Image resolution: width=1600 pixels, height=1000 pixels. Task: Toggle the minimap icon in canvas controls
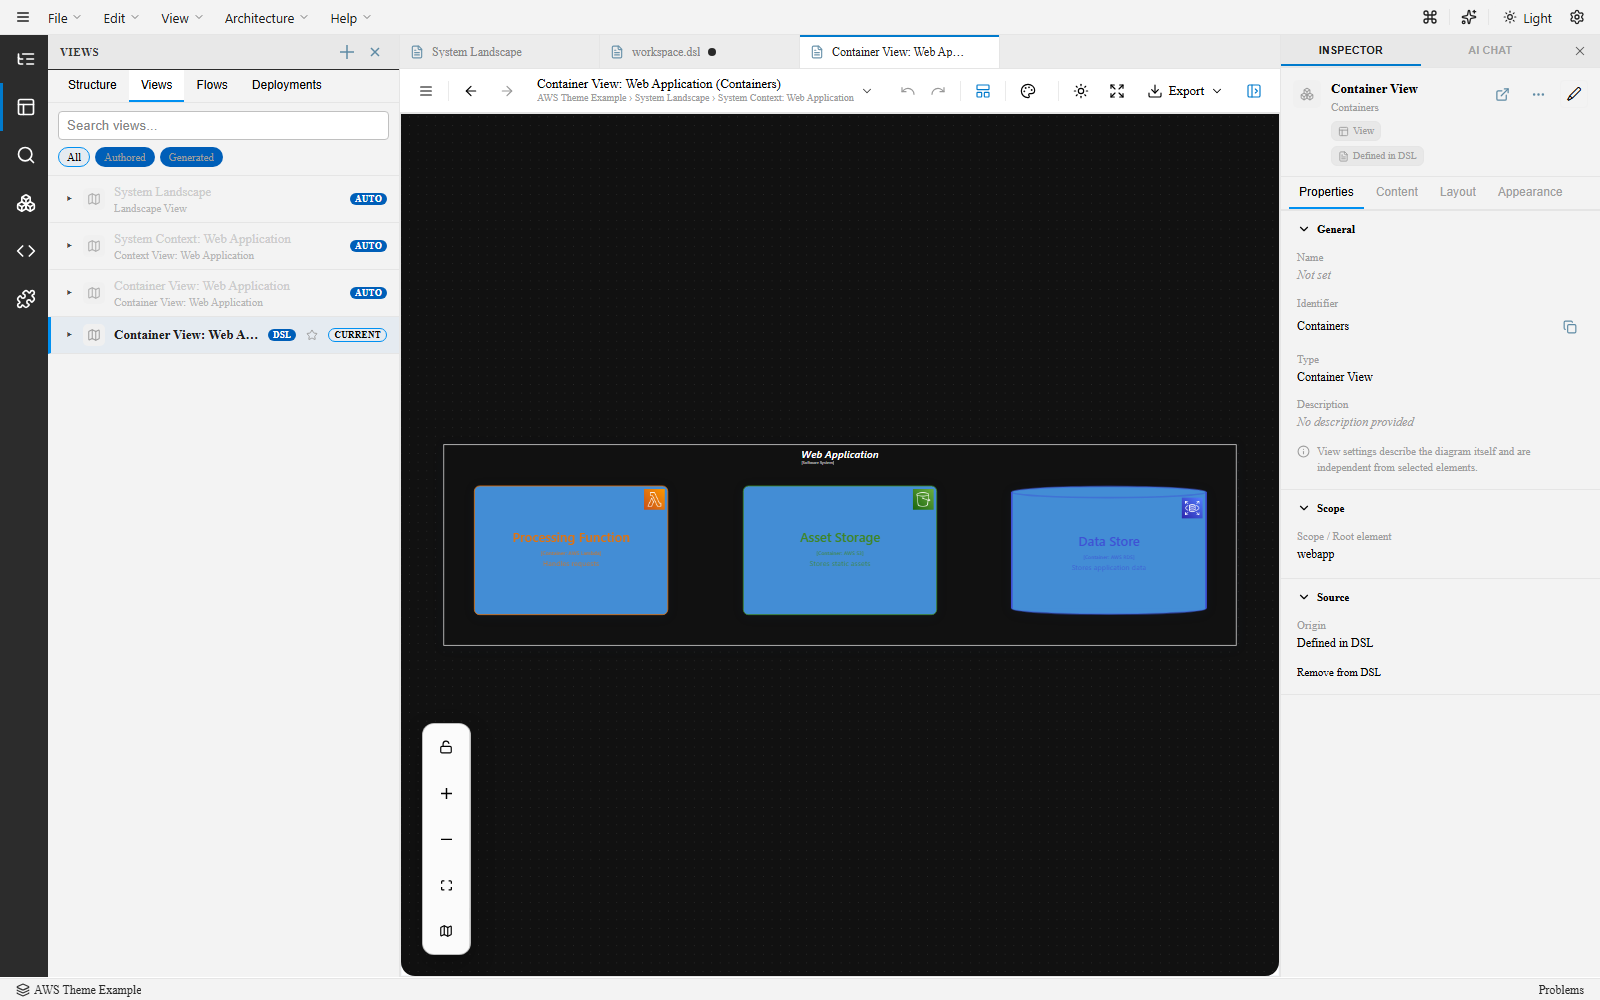(446, 931)
